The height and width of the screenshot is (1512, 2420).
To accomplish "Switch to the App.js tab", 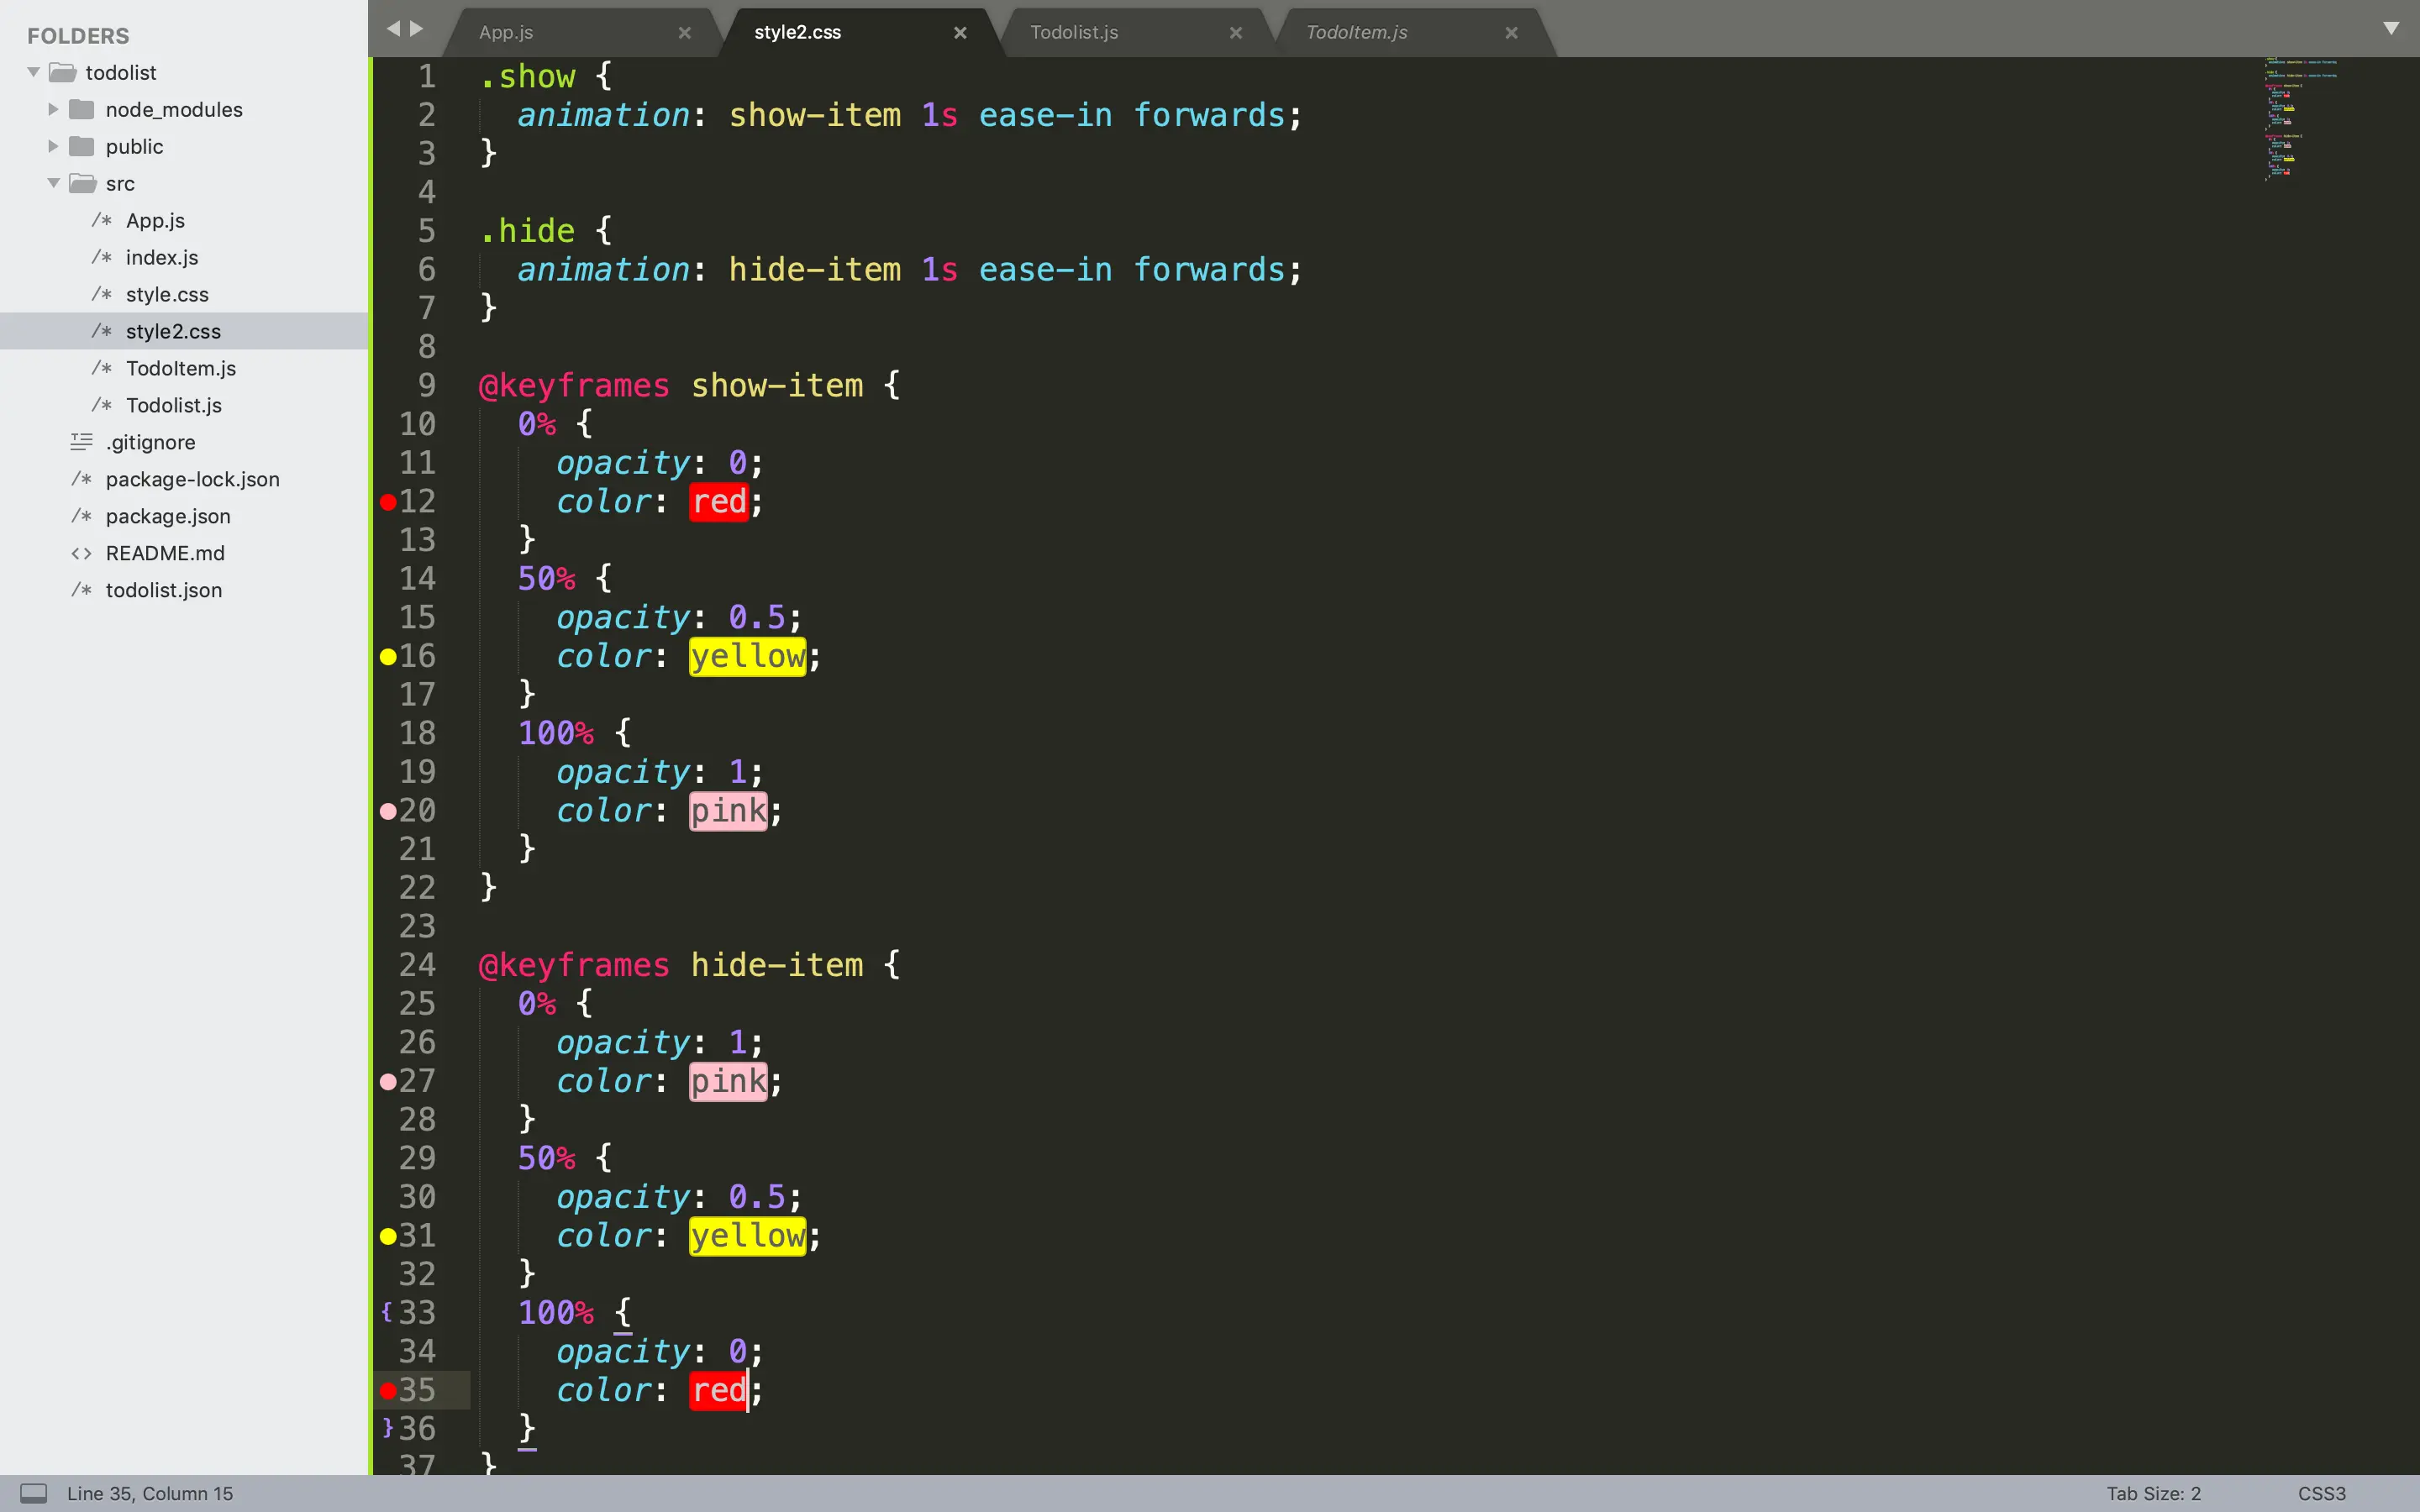I will click(506, 33).
